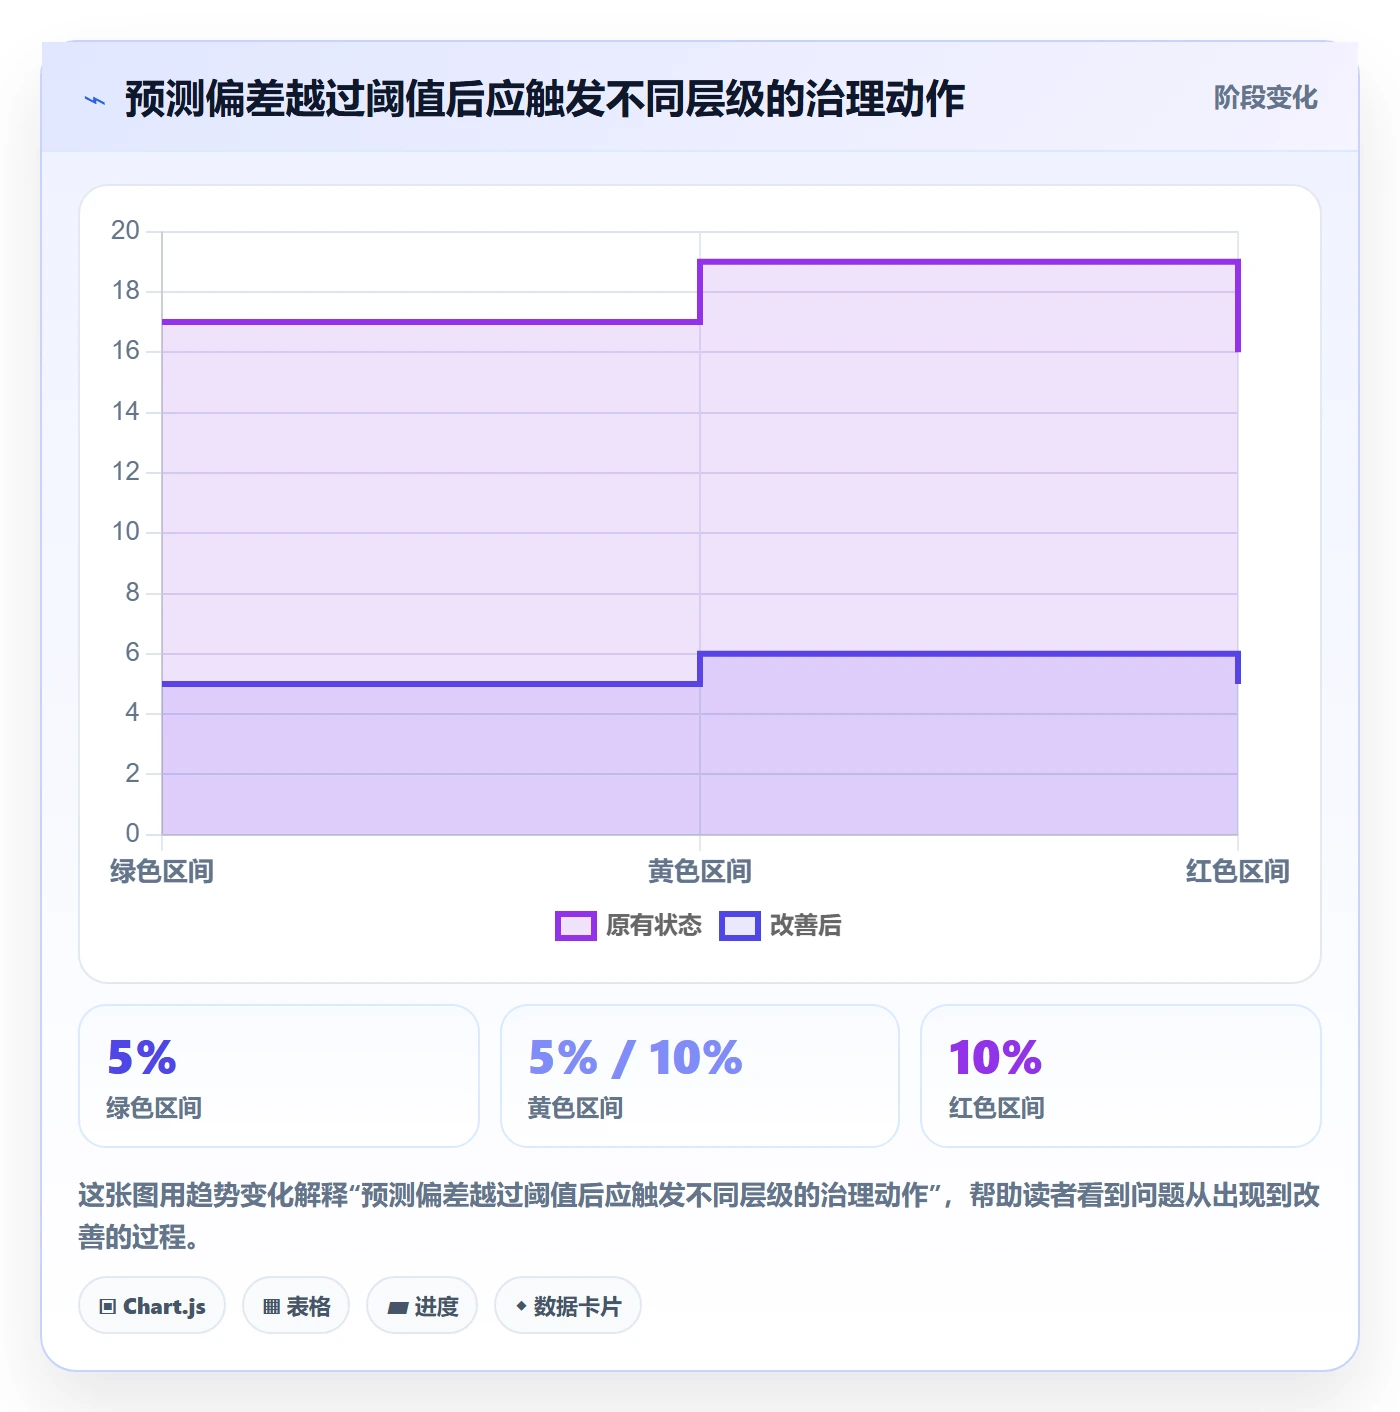
Task: Click the 10% red zone value
Action: tap(995, 1058)
